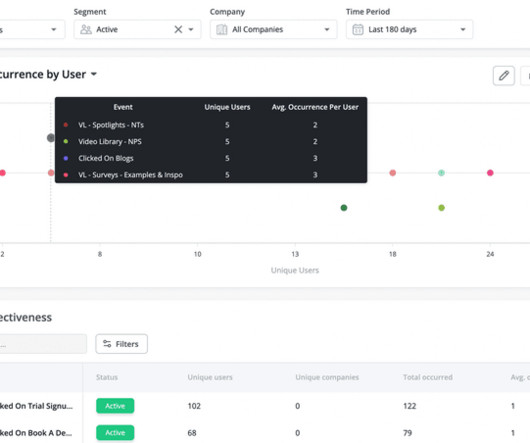Viewport: 530px width, 443px height.
Task: Click the light green data point on chart
Action: [x=441, y=207]
